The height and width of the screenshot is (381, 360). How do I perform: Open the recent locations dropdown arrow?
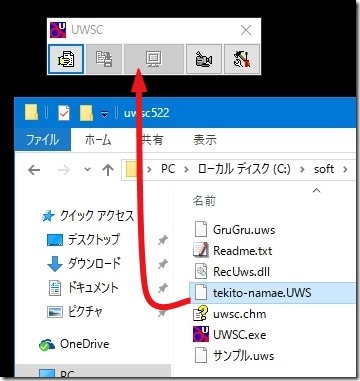pyautogui.click(x=88, y=170)
